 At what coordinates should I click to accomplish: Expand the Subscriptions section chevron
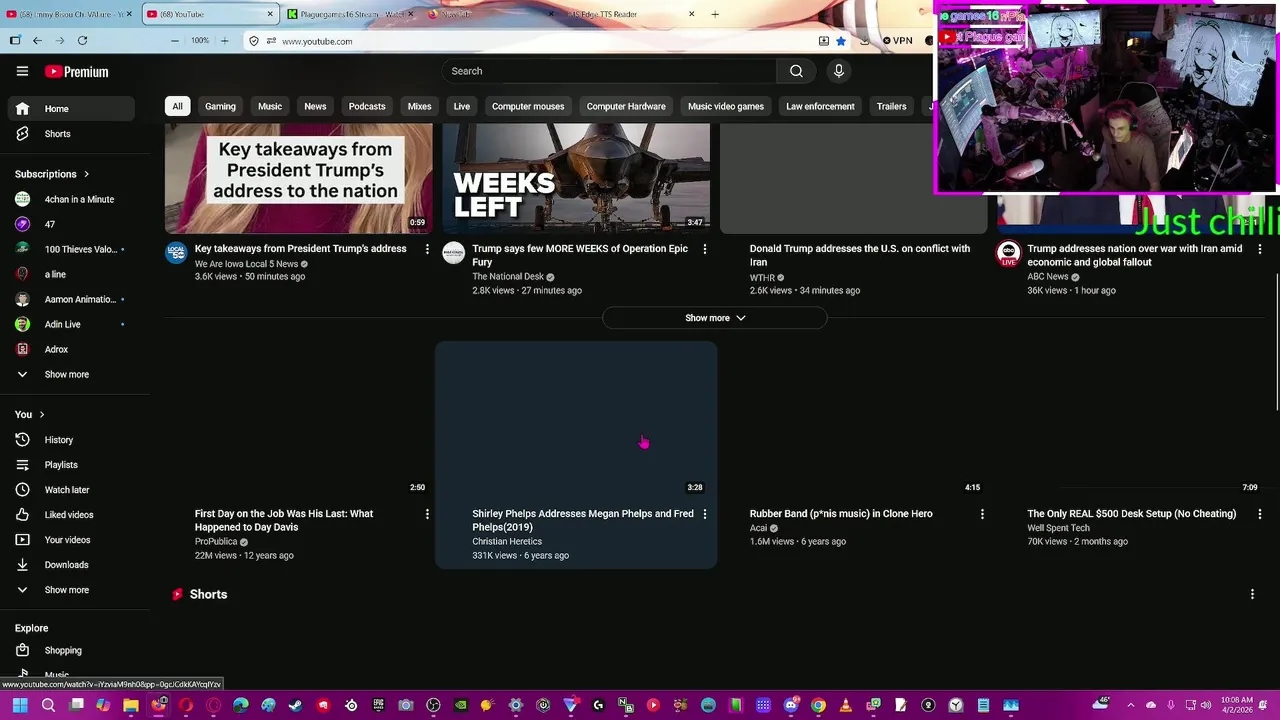tap(86, 174)
